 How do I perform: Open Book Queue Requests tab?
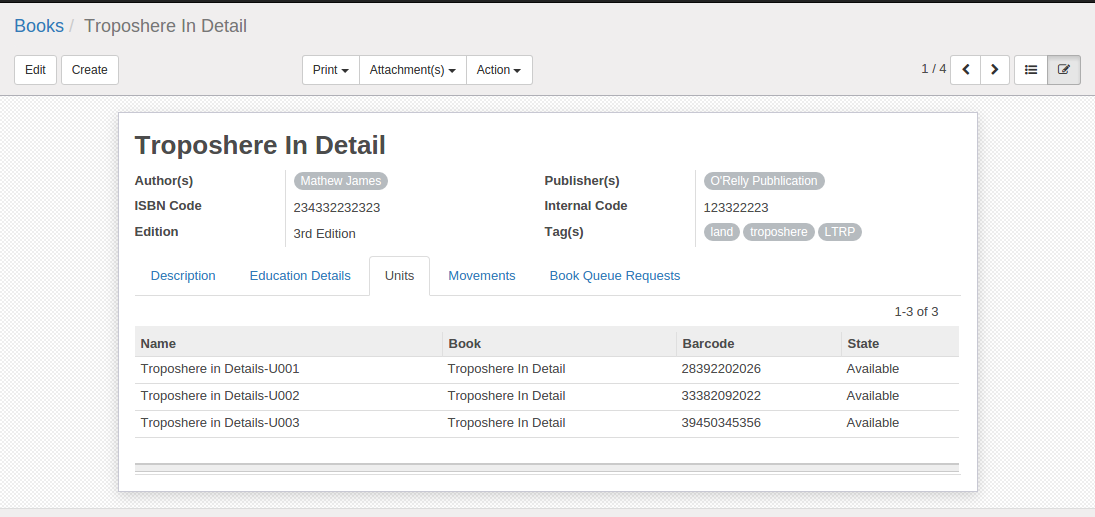point(615,276)
